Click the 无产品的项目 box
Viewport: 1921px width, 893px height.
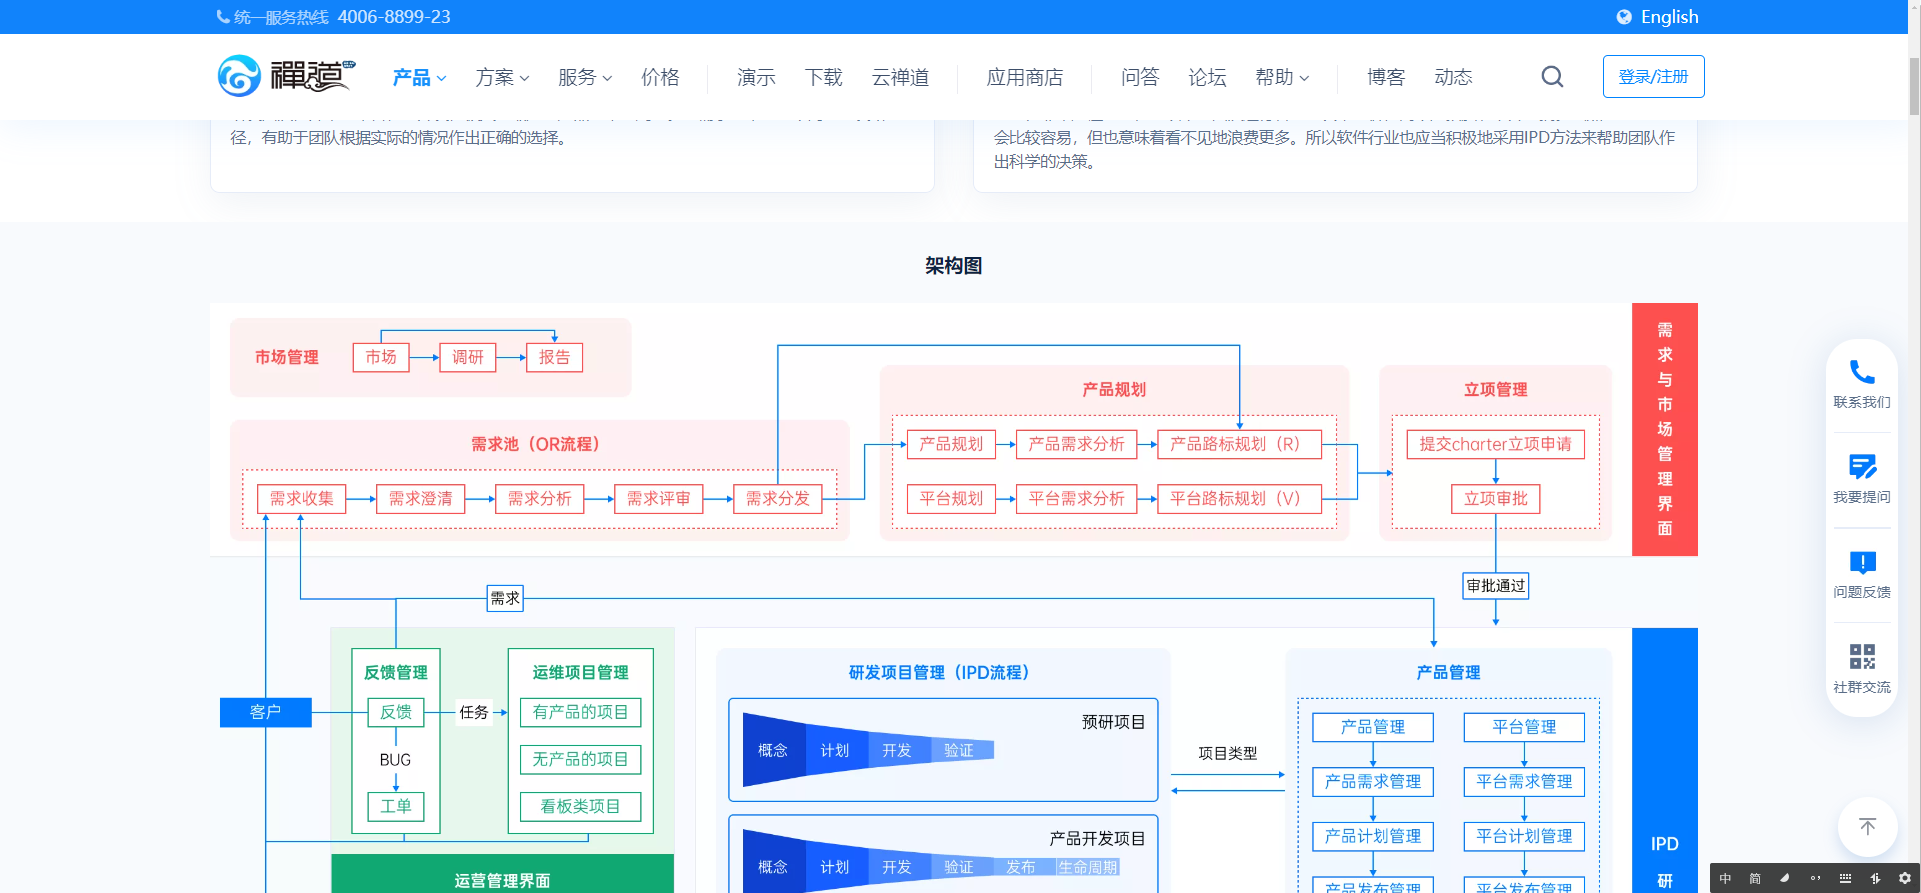tap(581, 760)
